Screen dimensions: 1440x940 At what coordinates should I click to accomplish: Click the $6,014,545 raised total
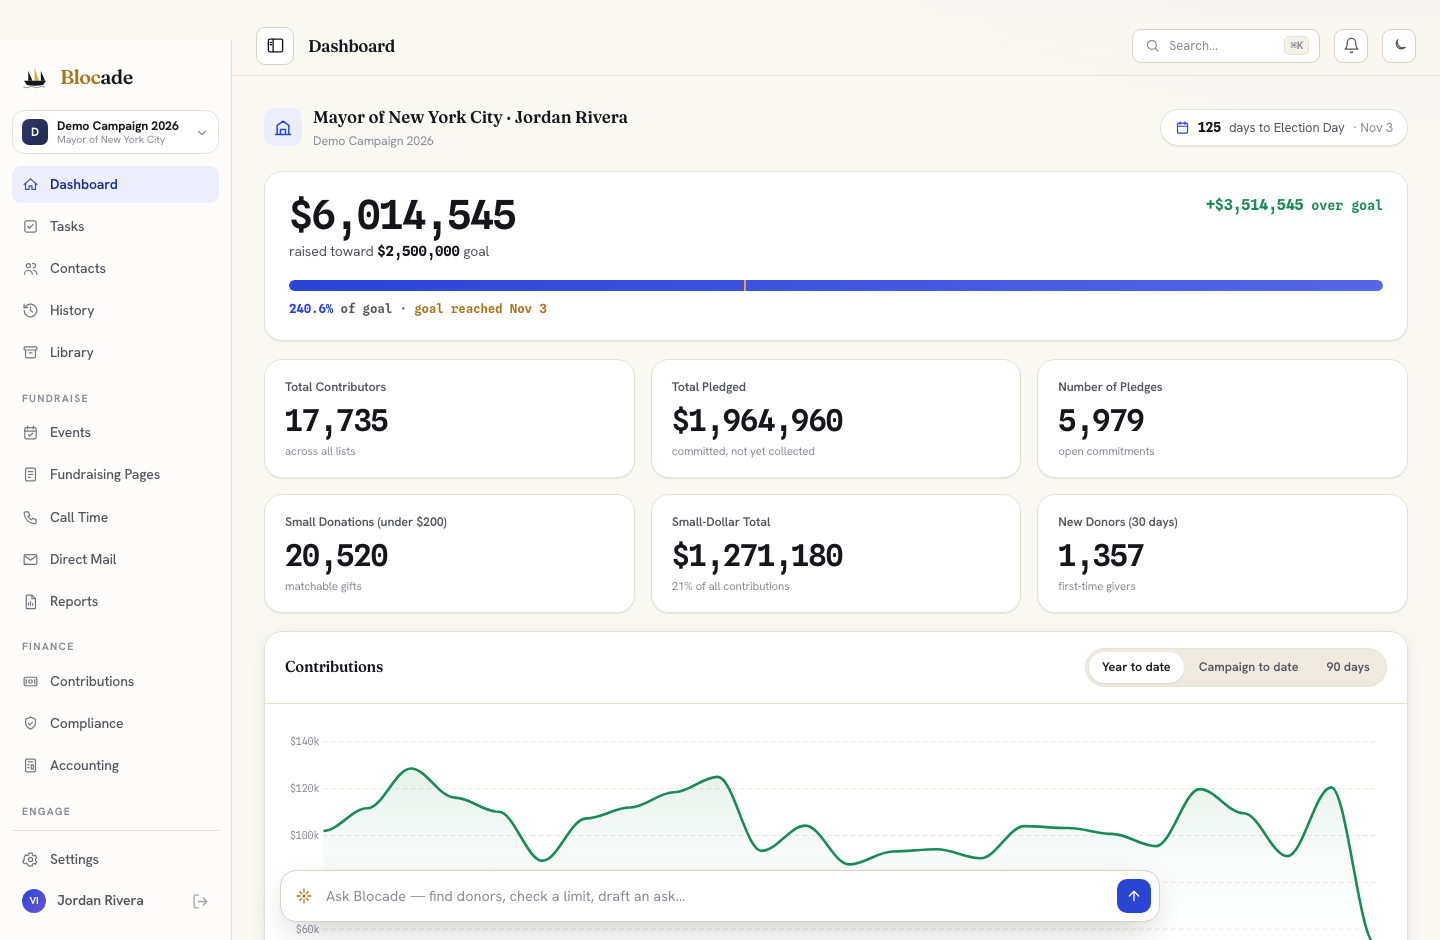[x=402, y=215]
